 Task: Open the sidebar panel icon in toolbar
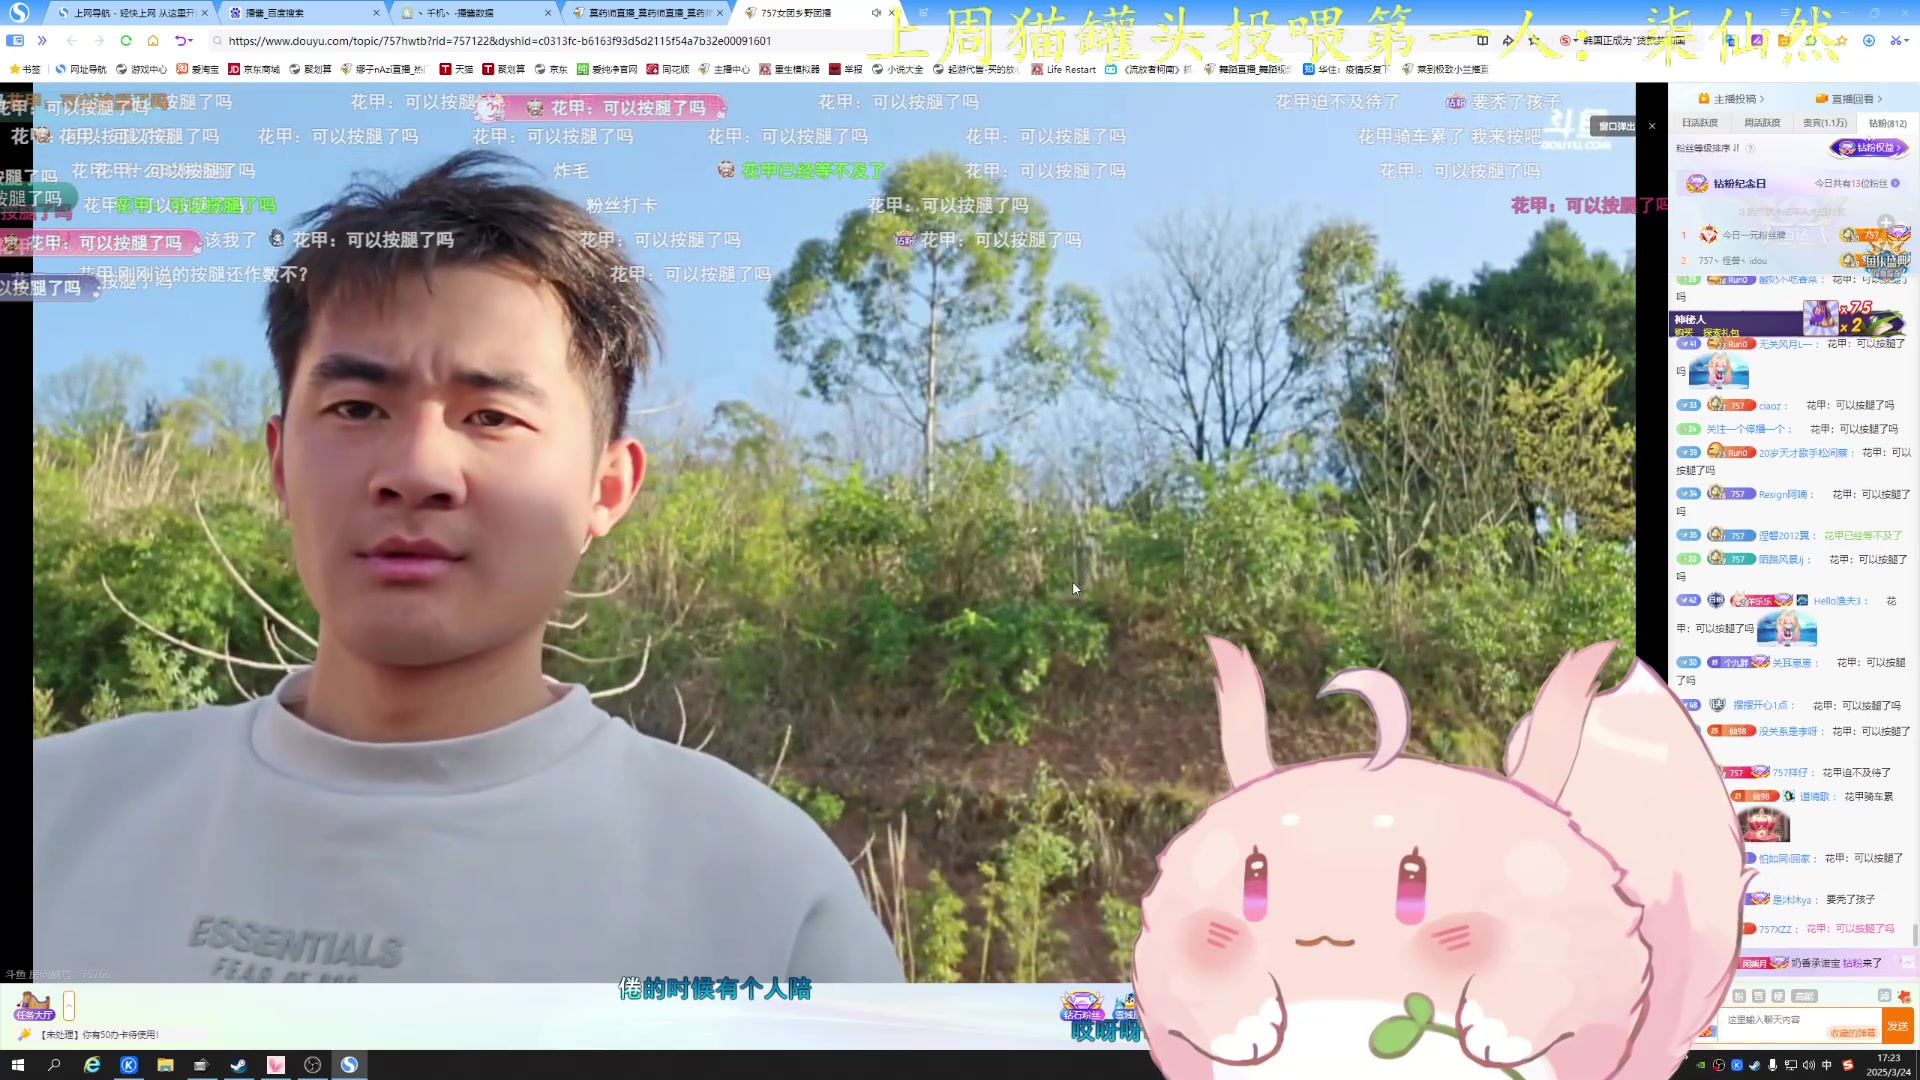point(15,41)
